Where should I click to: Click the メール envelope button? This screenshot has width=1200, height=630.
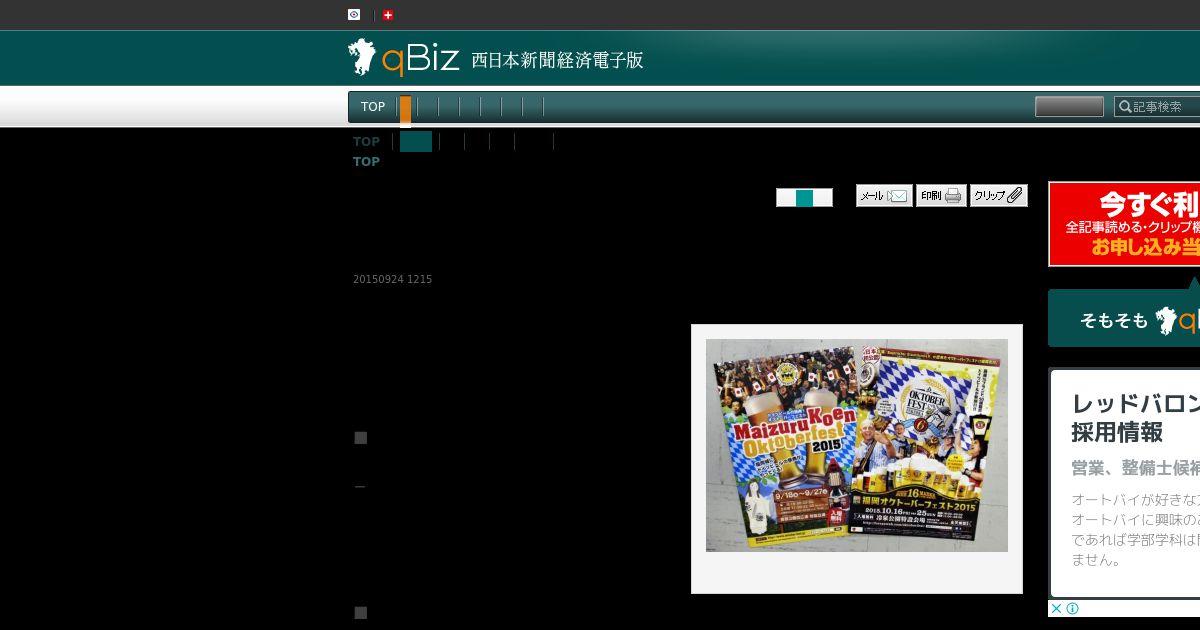[884, 196]
